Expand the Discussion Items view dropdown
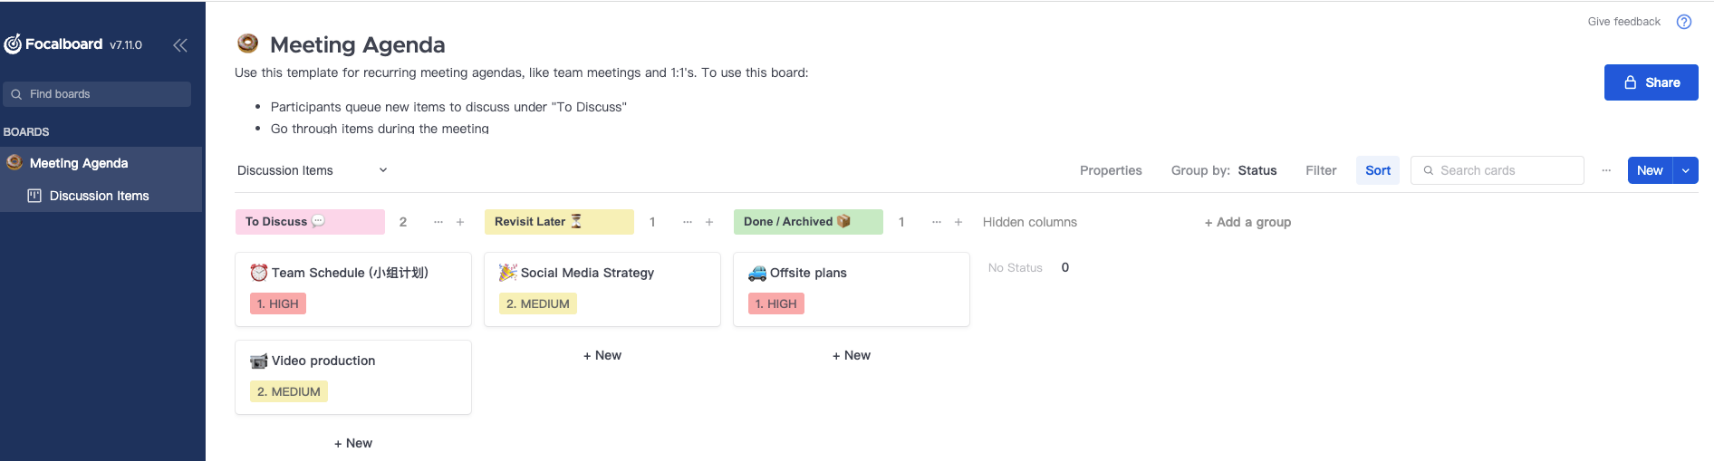 click(383, 171)
